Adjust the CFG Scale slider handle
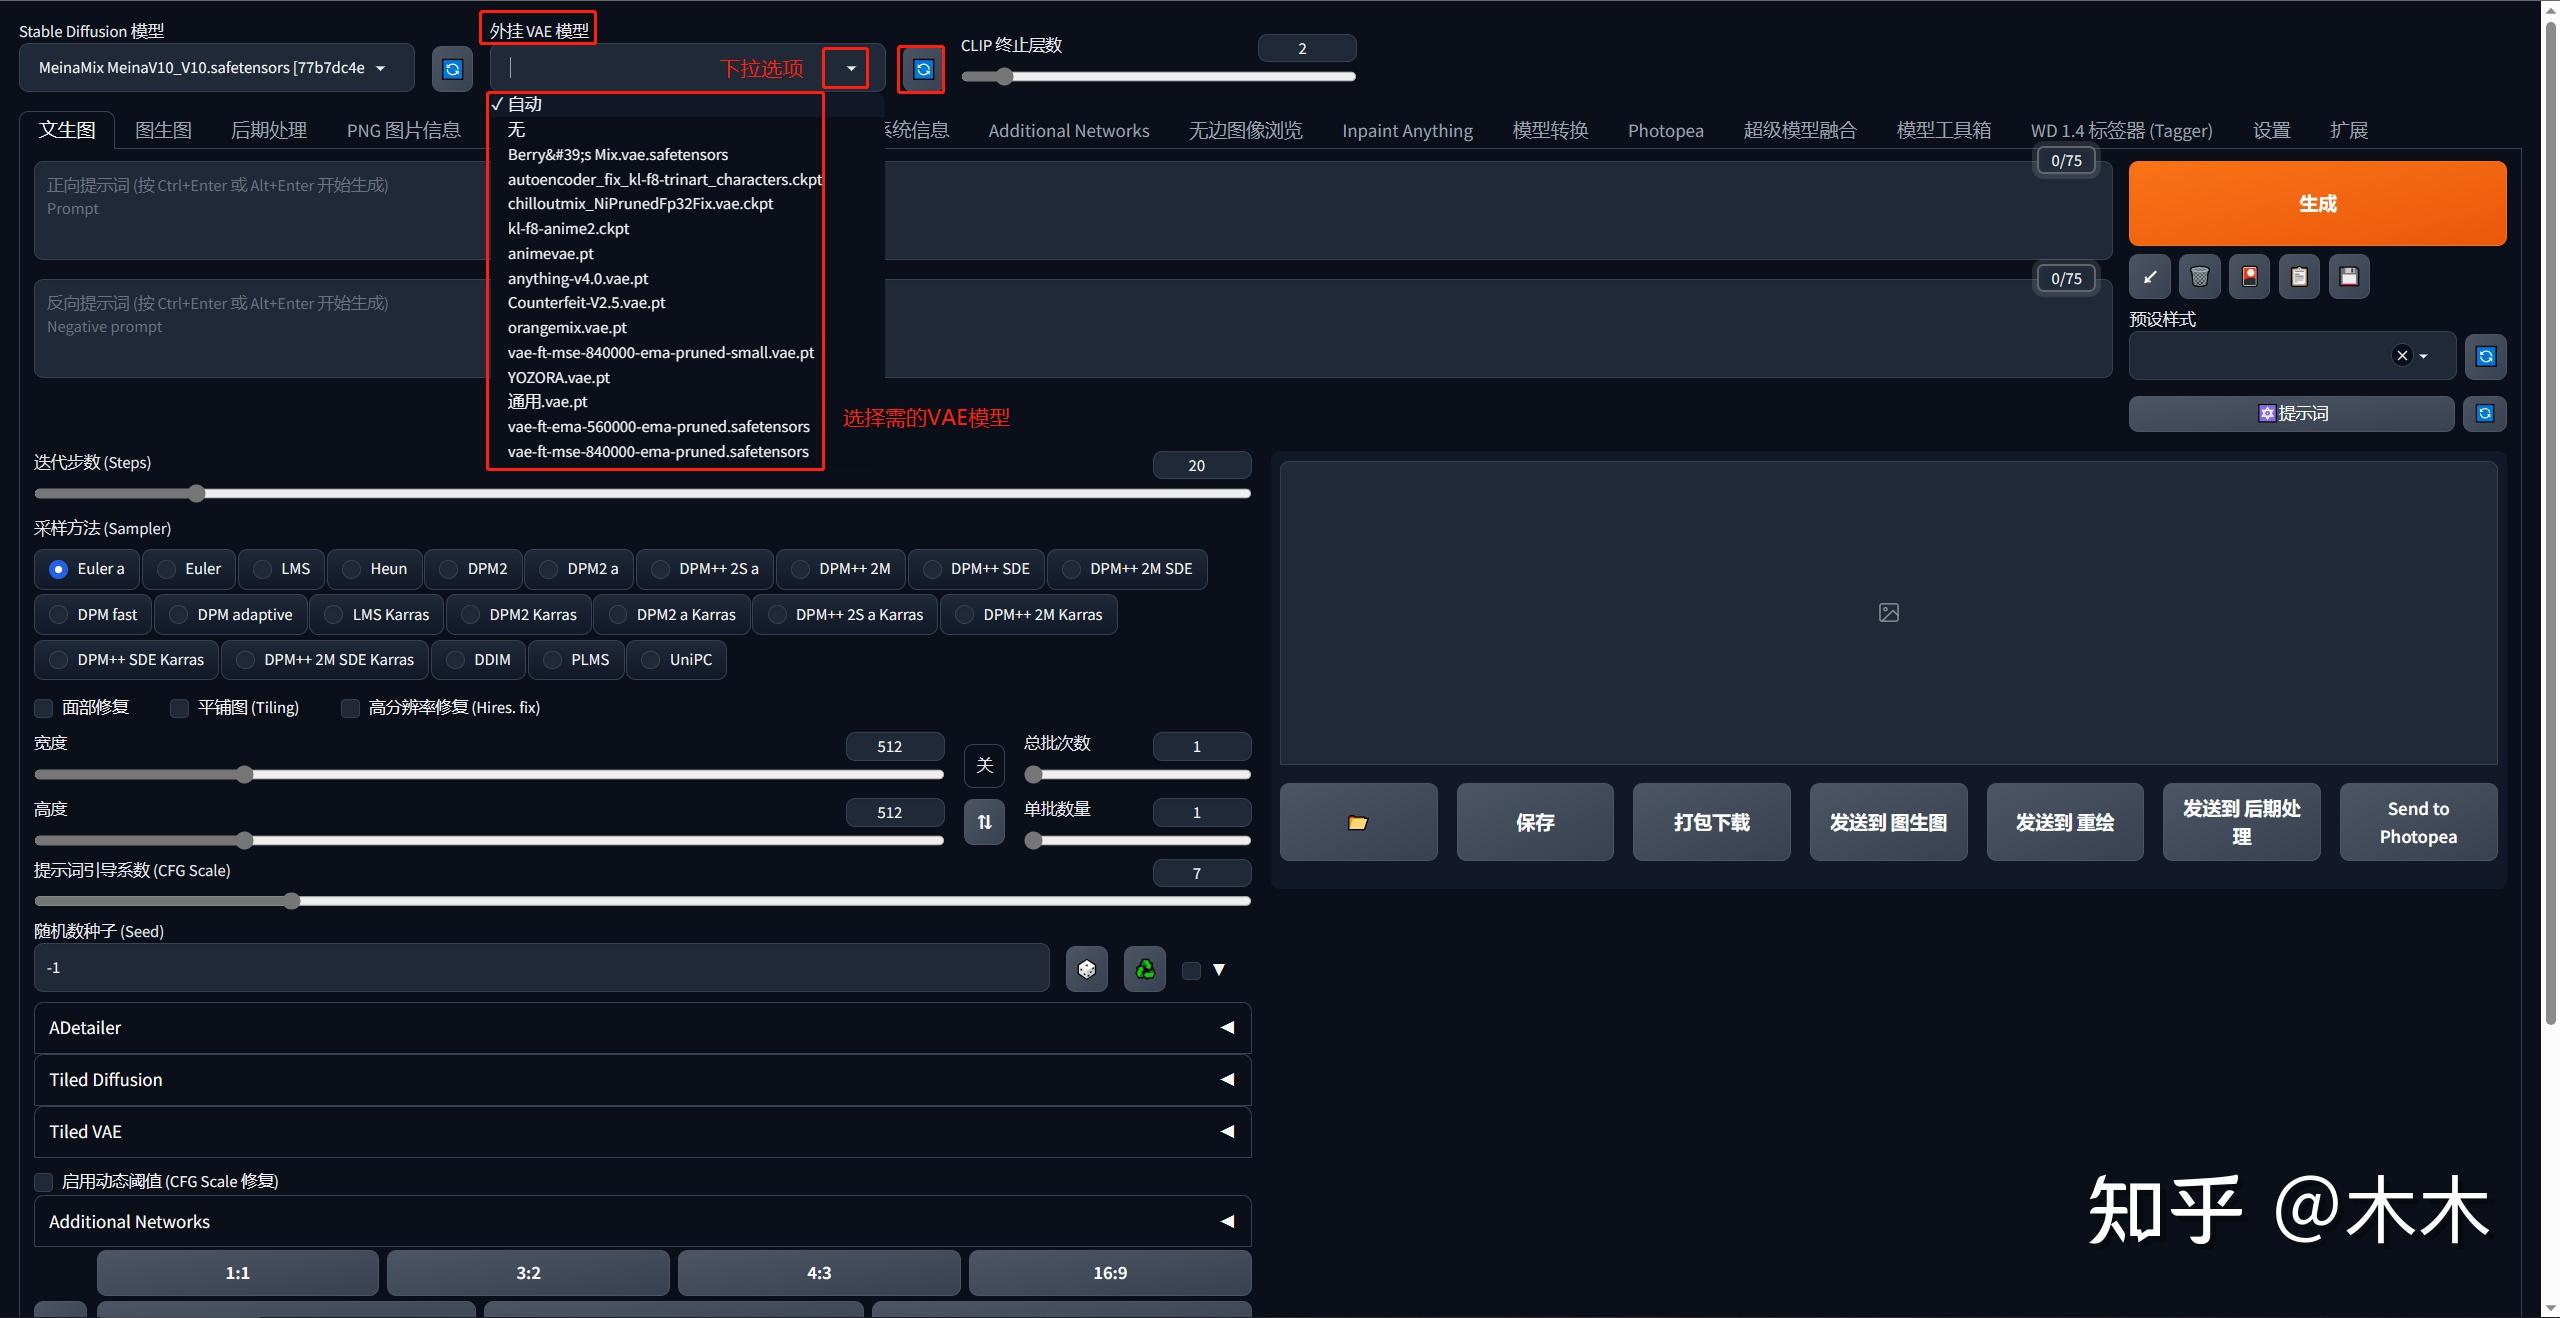Viewport: 2560px width, 1318px height. coord(292,901)
